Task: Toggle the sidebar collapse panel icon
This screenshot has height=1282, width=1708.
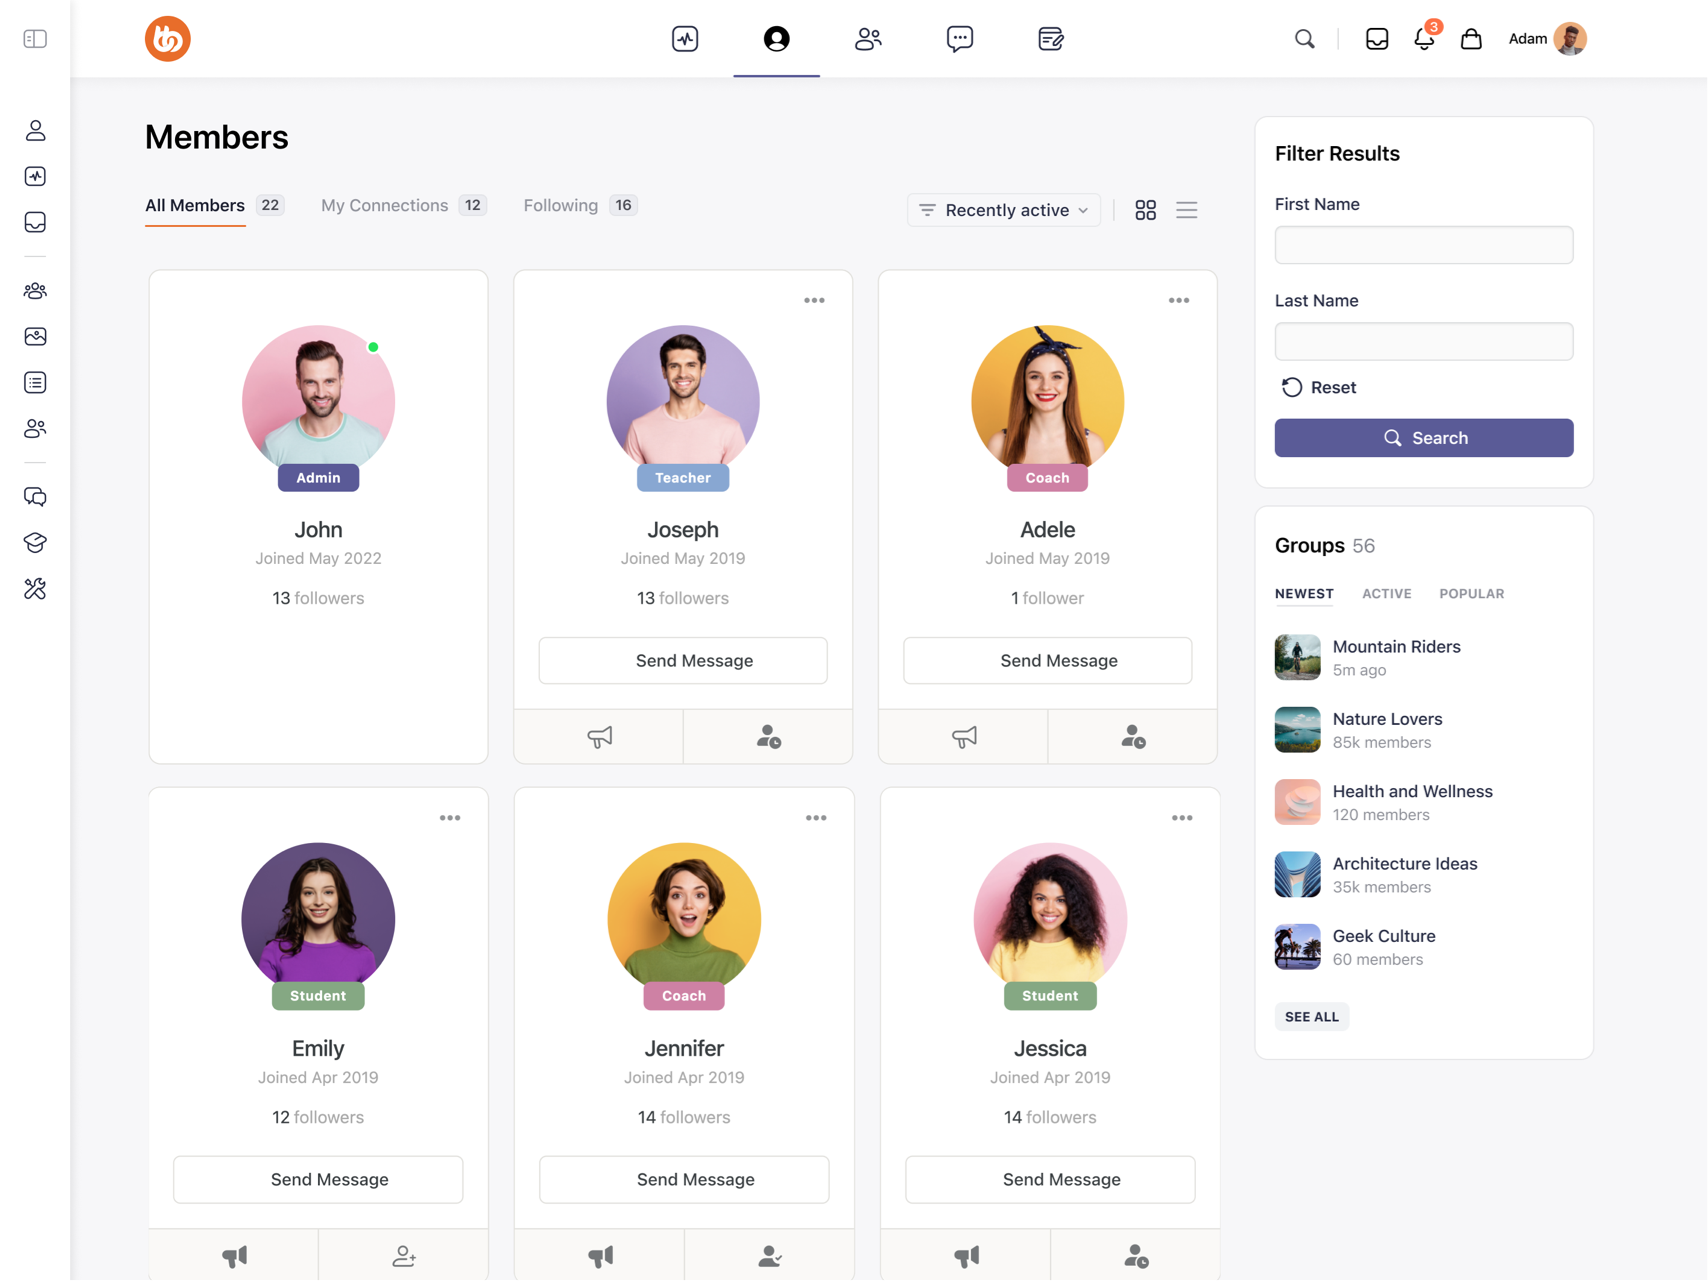Action: tap(35, 39)
